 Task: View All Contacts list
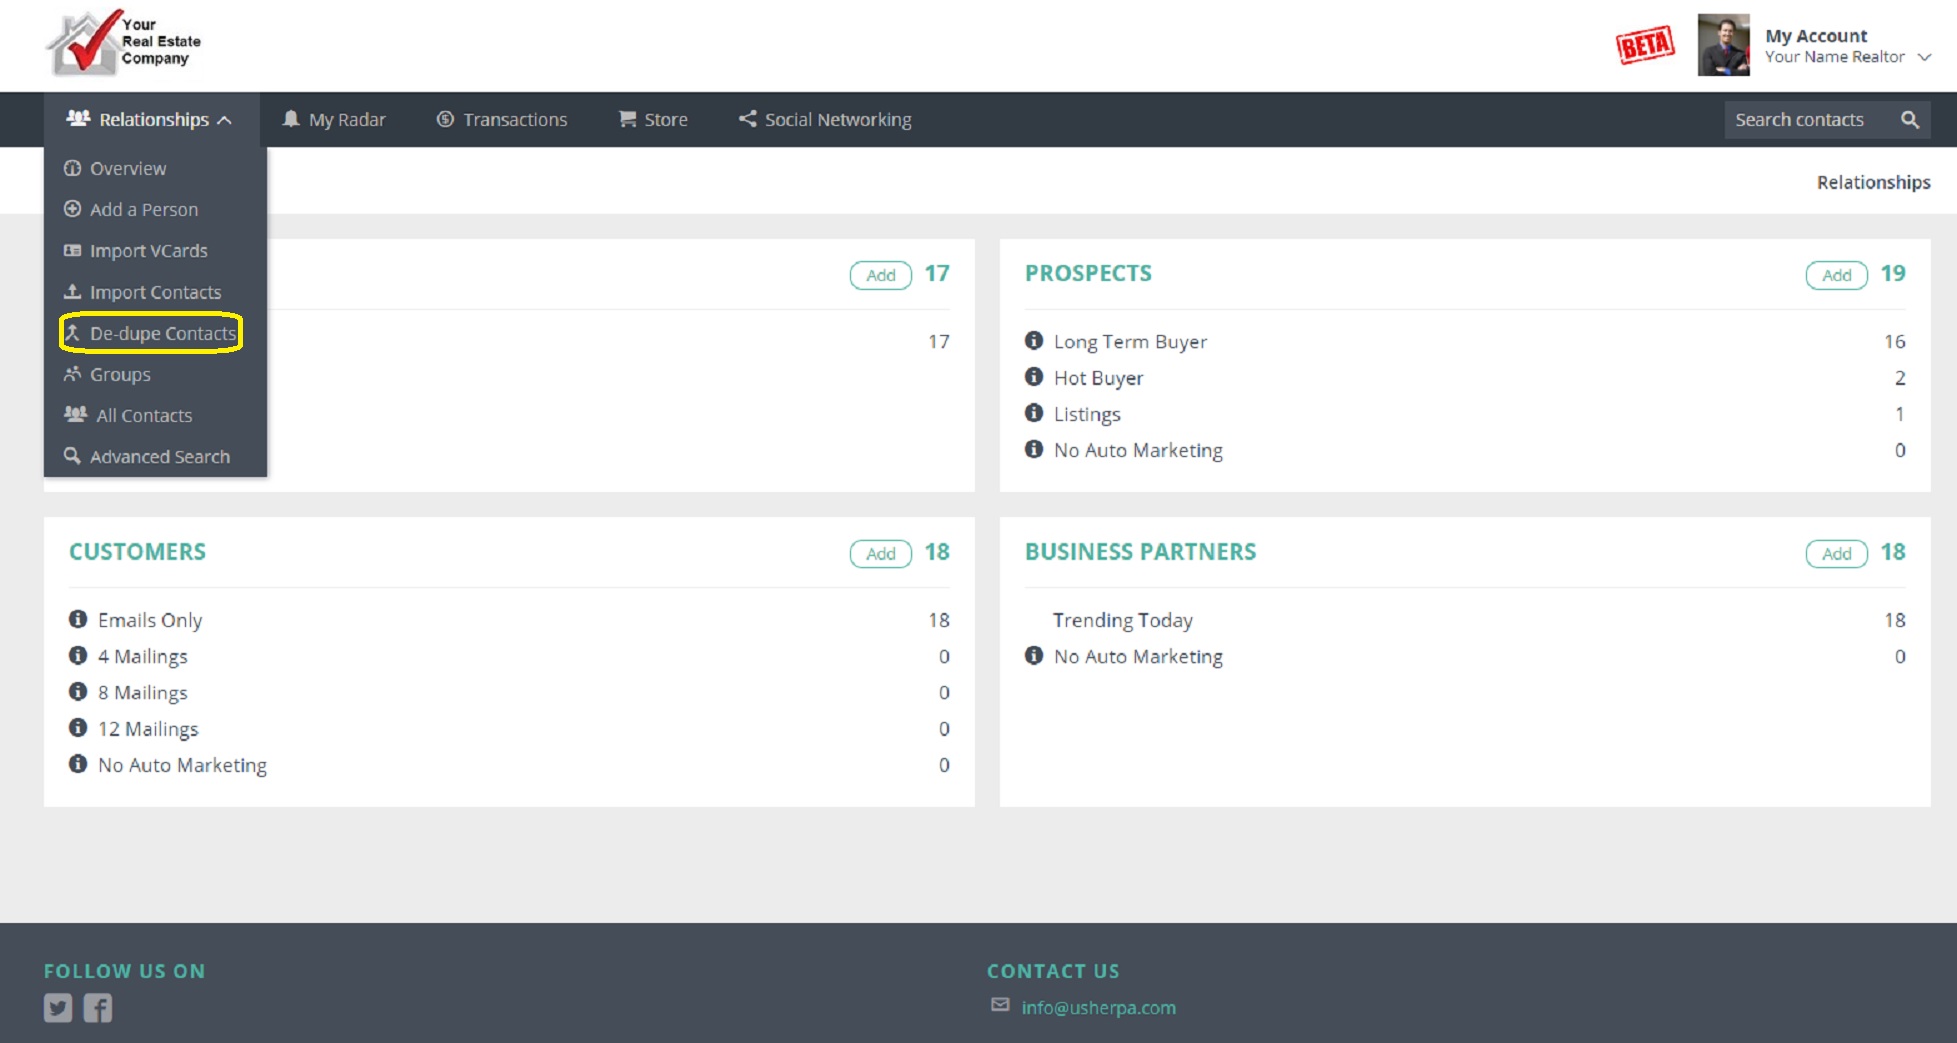(x=144, y=415)
